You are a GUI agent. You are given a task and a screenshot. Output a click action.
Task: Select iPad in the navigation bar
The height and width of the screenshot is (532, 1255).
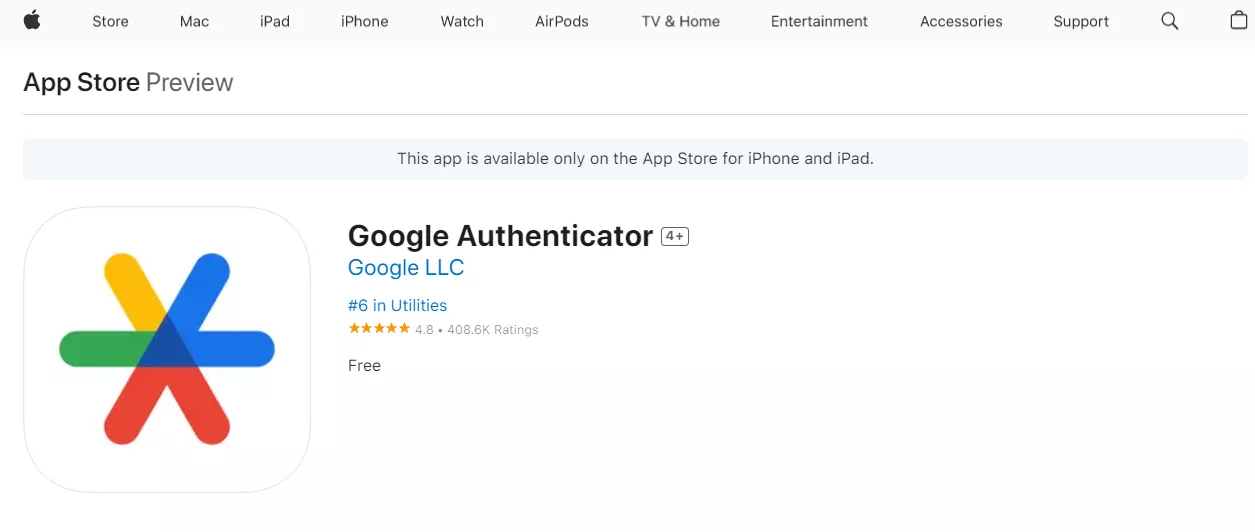click(275, 21)
